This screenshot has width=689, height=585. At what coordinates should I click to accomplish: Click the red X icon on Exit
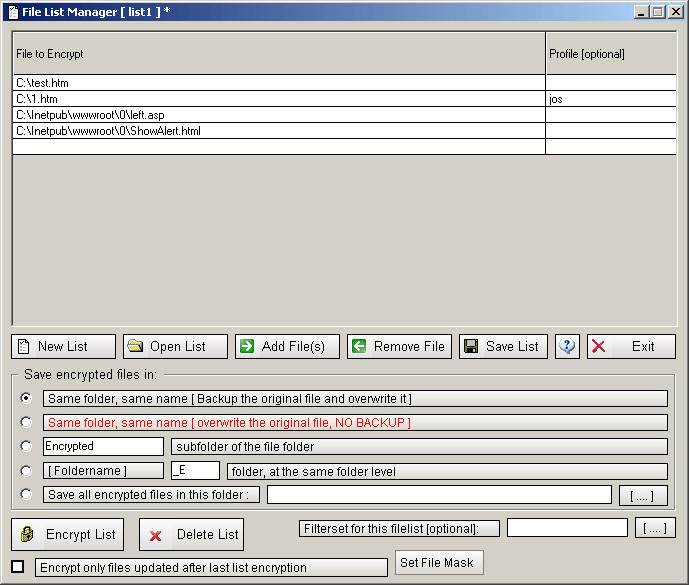click(x=598, y=346)
